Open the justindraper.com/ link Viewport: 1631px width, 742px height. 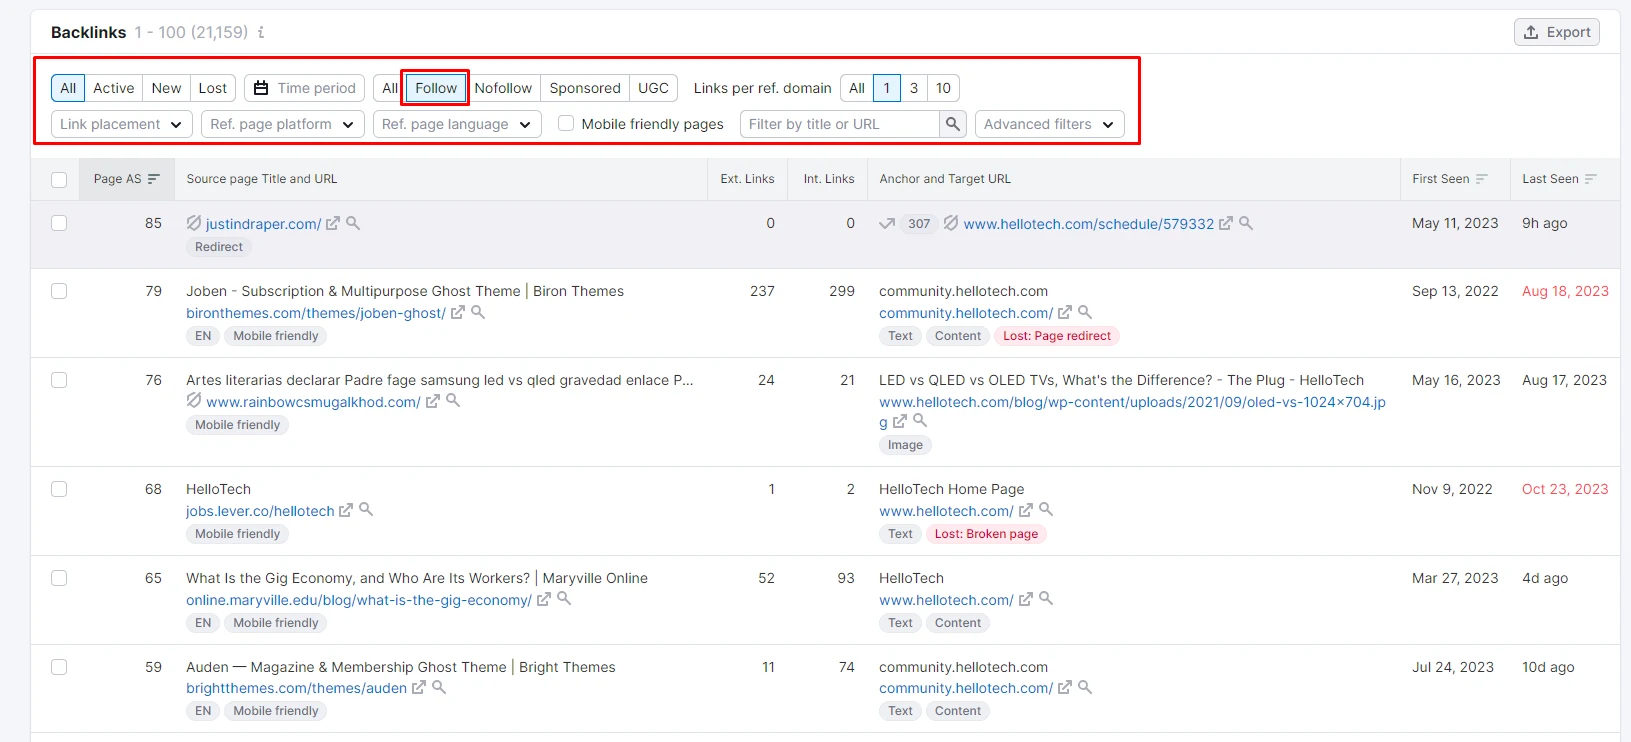pyautogui.click(x=263, y=224)
